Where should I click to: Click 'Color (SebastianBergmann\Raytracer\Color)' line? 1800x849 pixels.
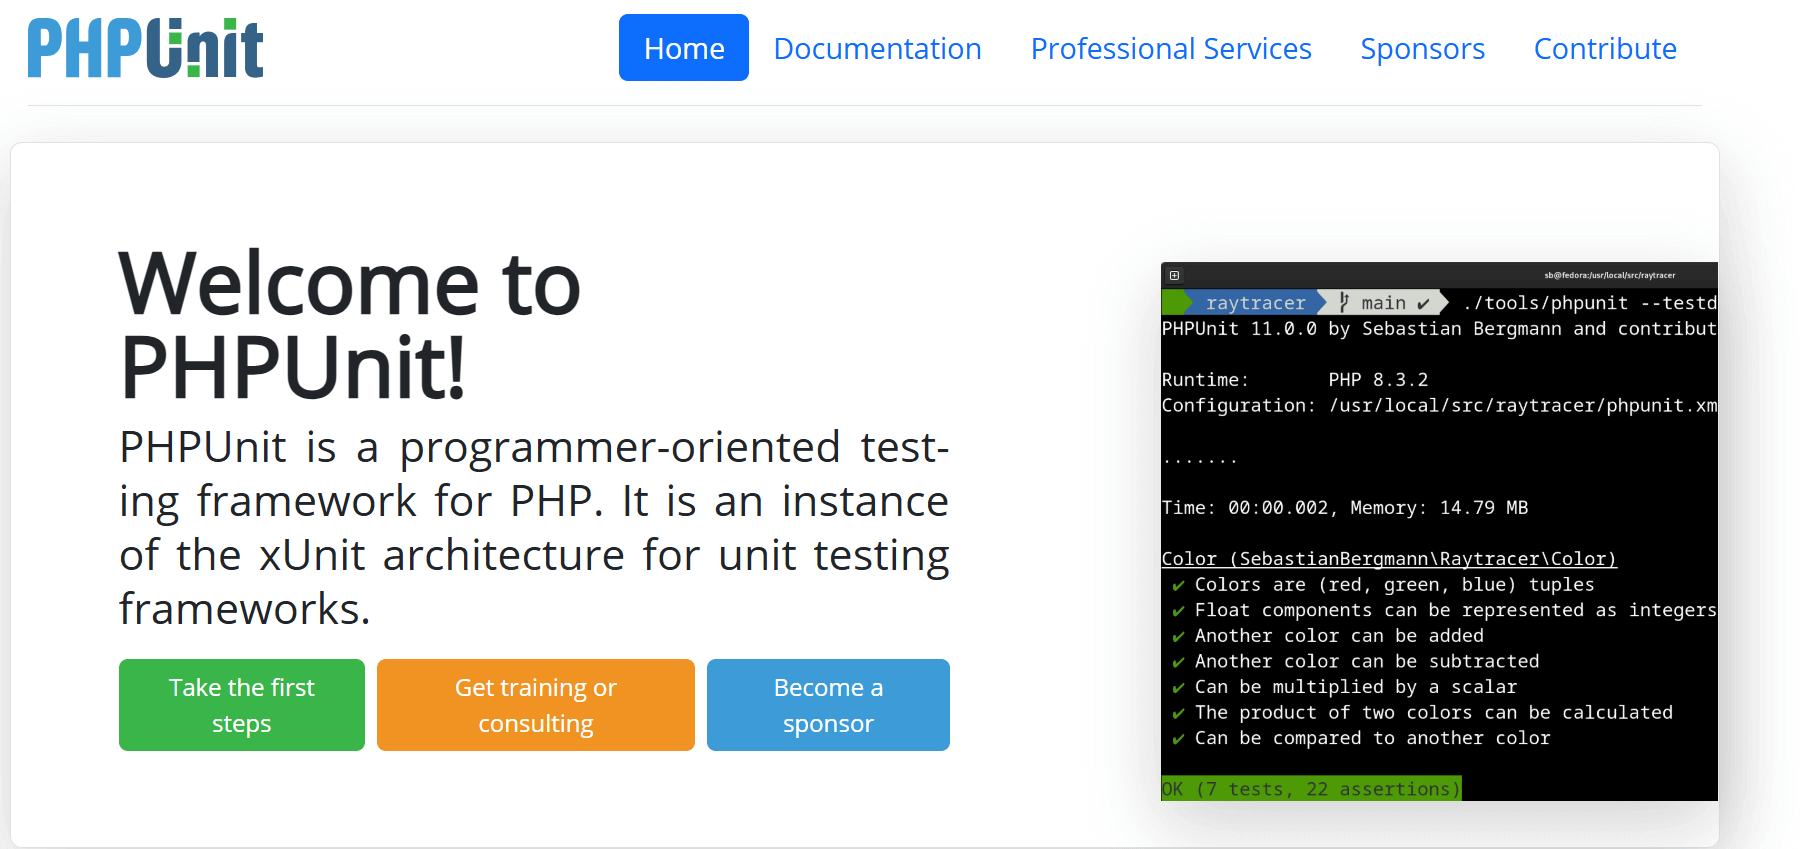pyautogui.click(x=1389, y=559)
